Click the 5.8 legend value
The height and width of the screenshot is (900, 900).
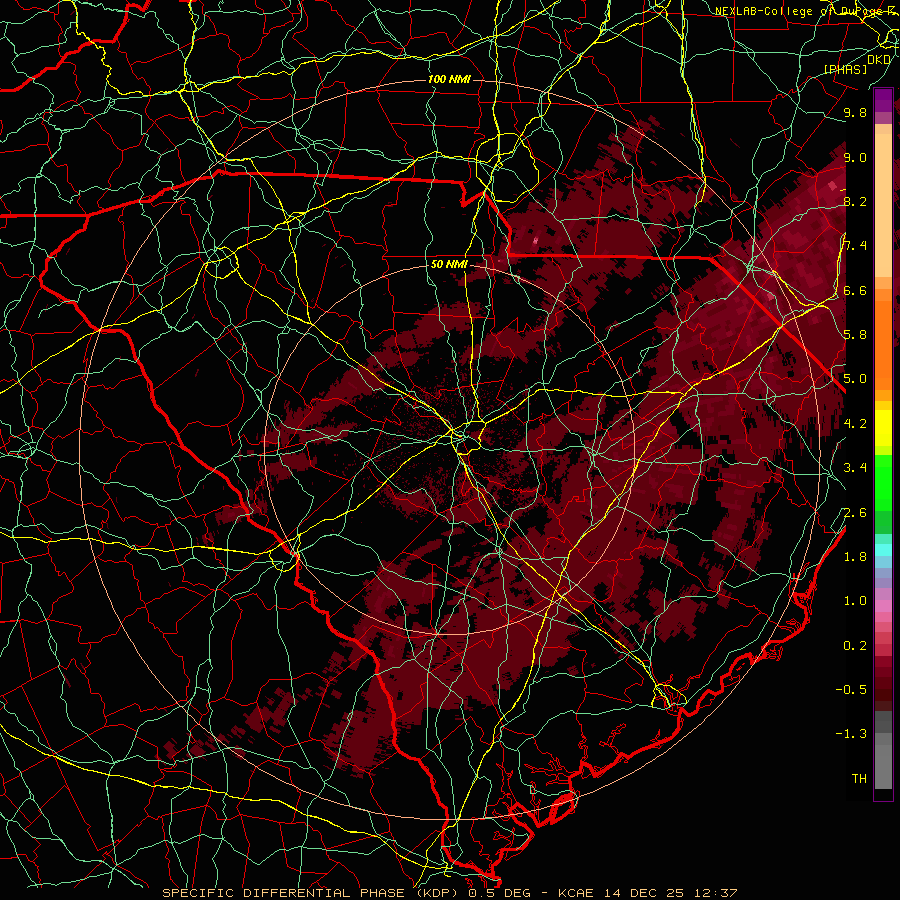coord(855,335)
